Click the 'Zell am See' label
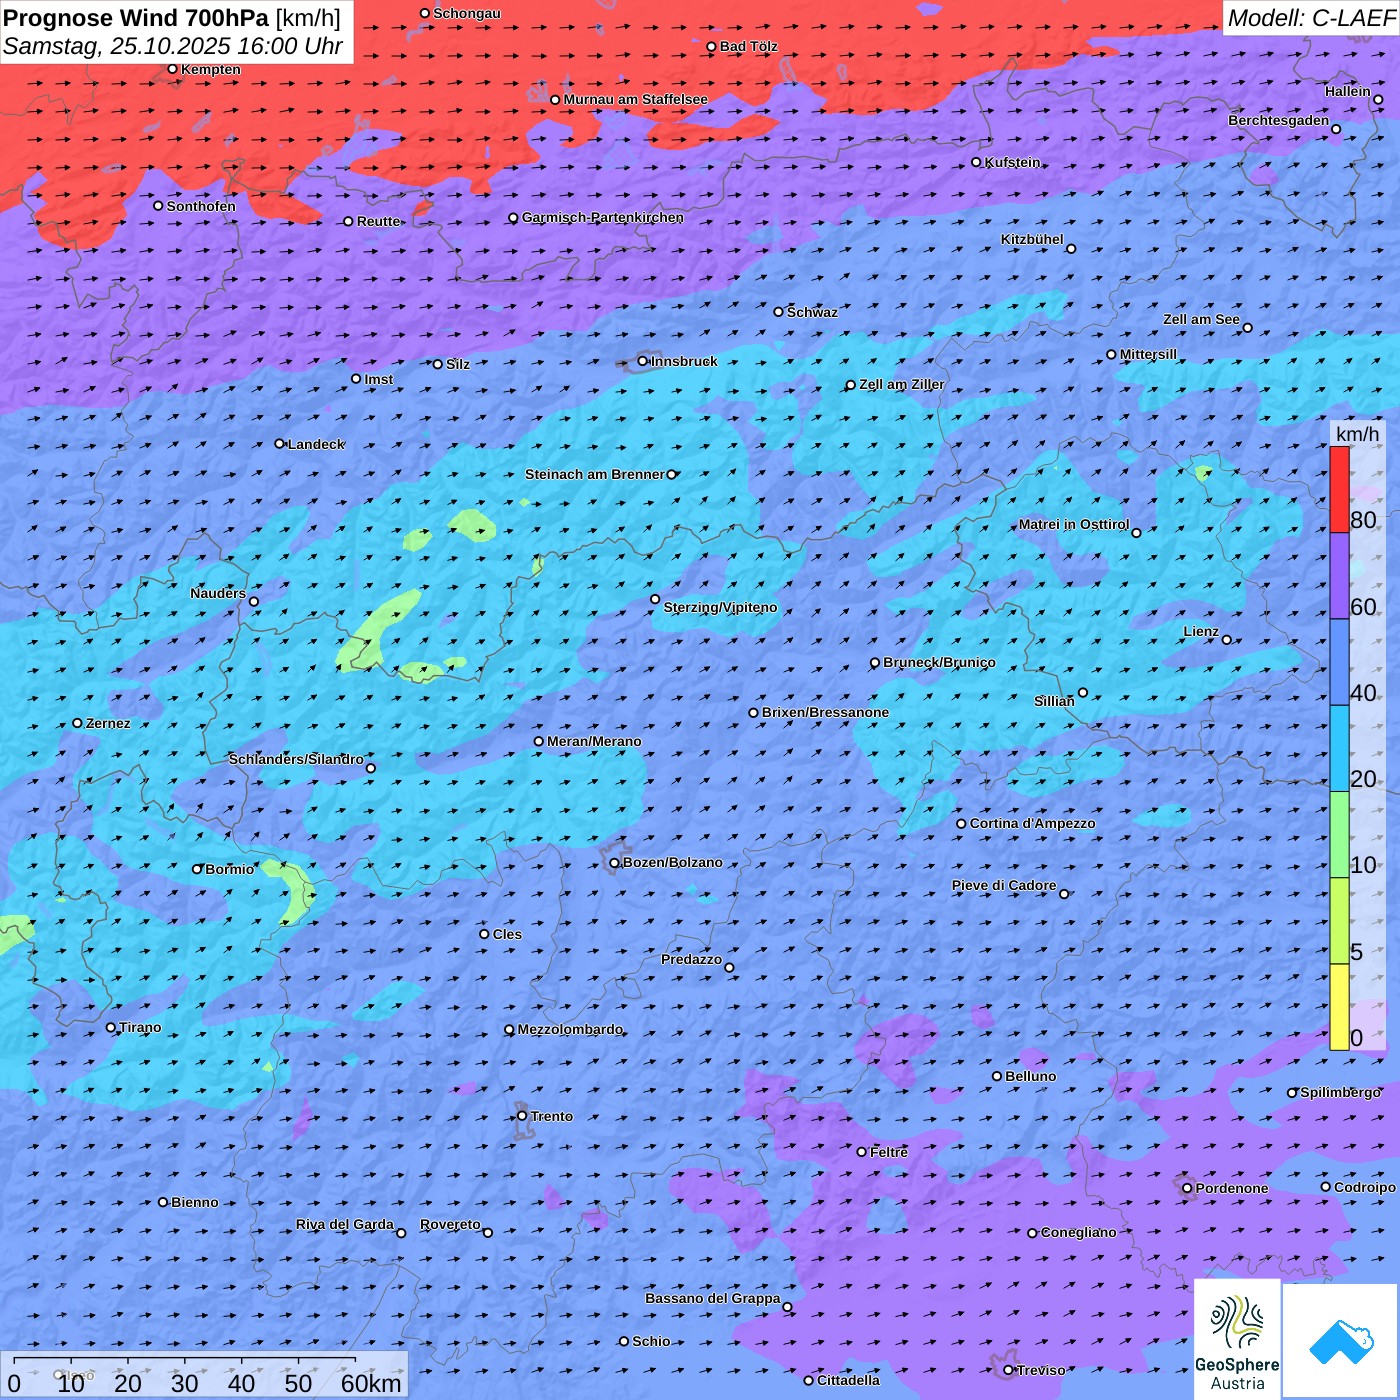Viewport: 1400px width, 1400px height. 1201,319
